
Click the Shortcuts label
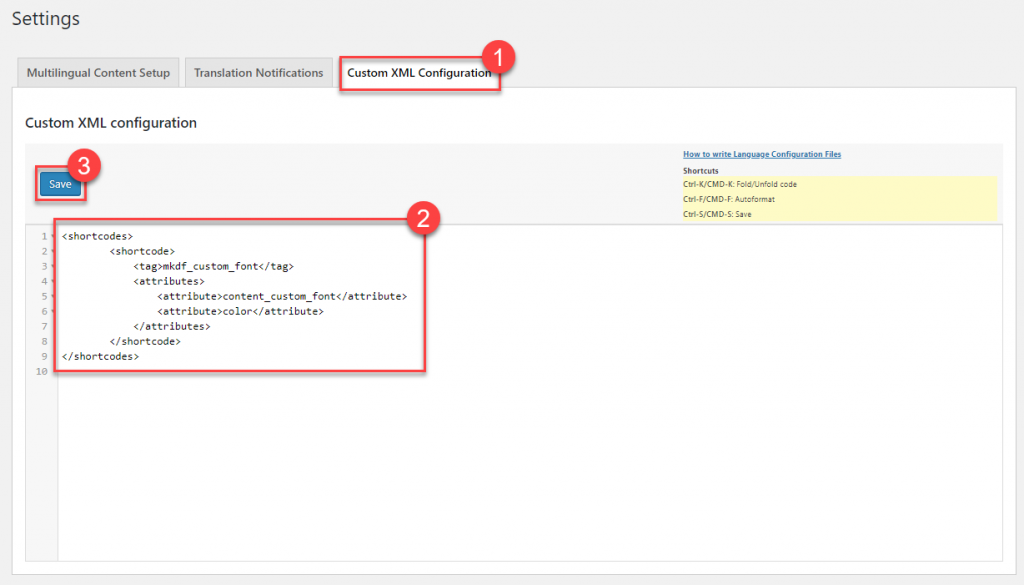(x=701, y=170)
